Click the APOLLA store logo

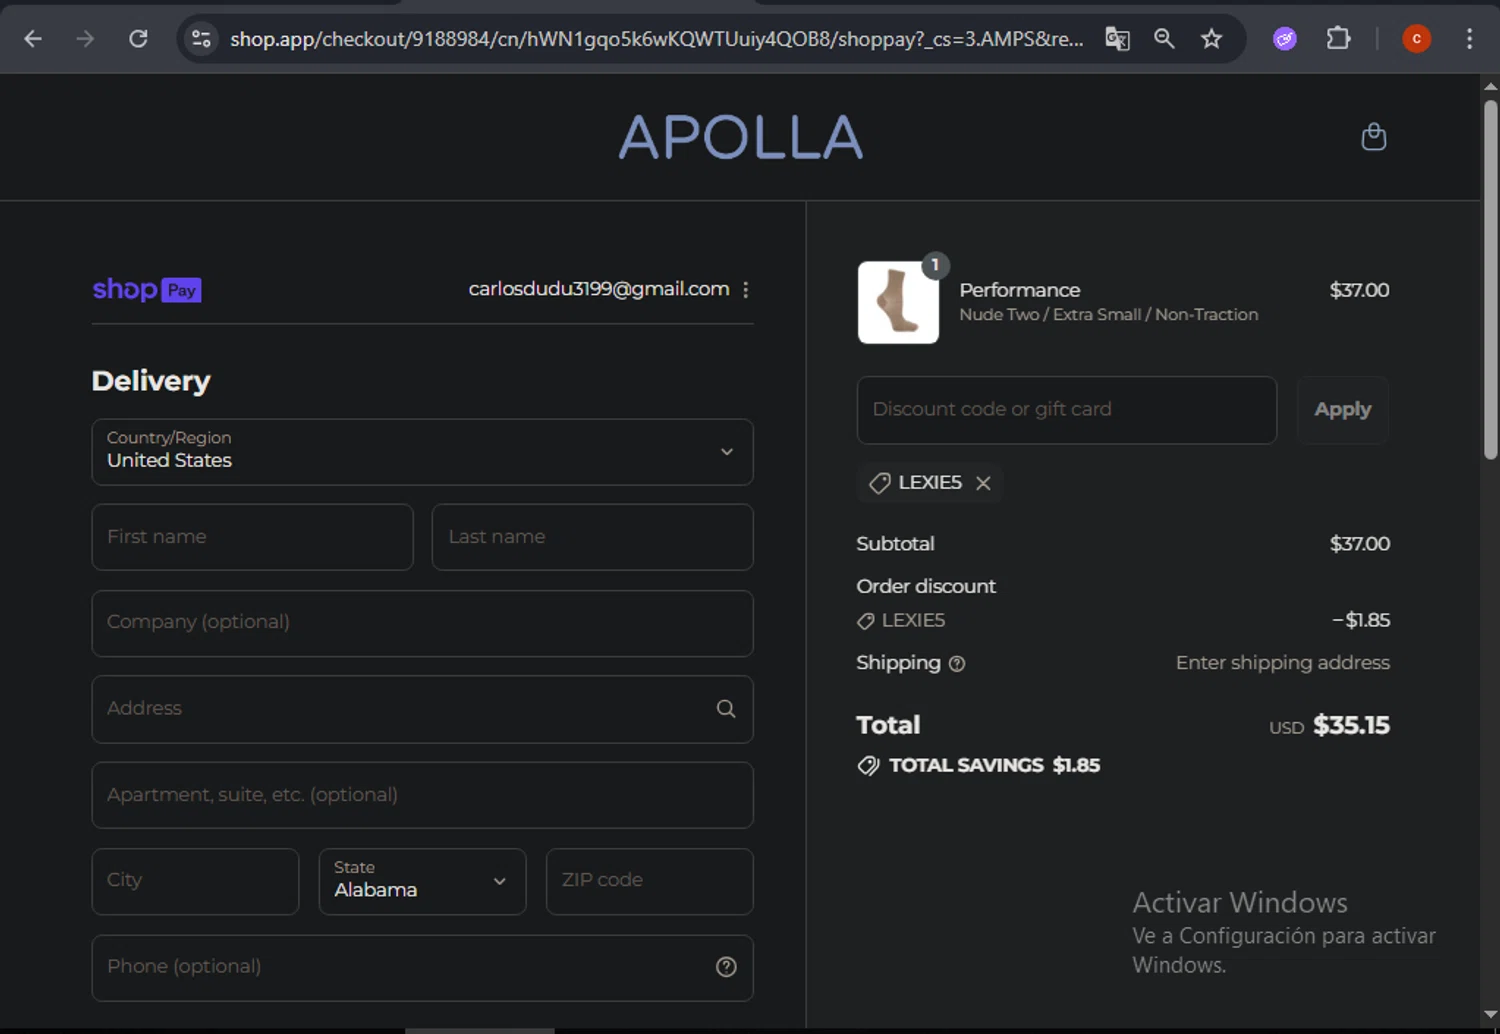click(740, 137)
